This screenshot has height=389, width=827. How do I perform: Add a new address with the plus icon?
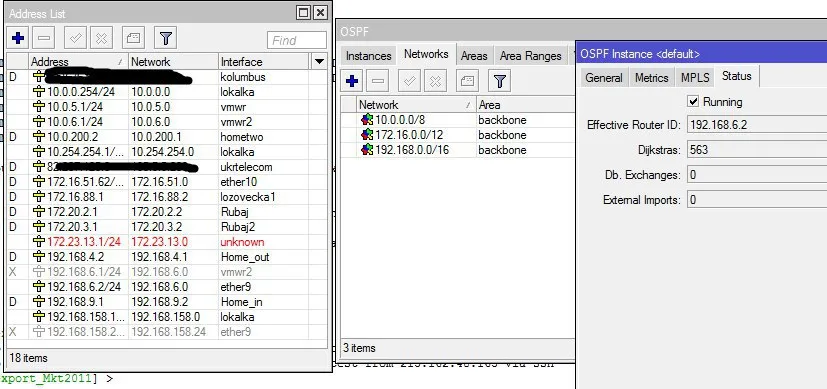[18, 38]
